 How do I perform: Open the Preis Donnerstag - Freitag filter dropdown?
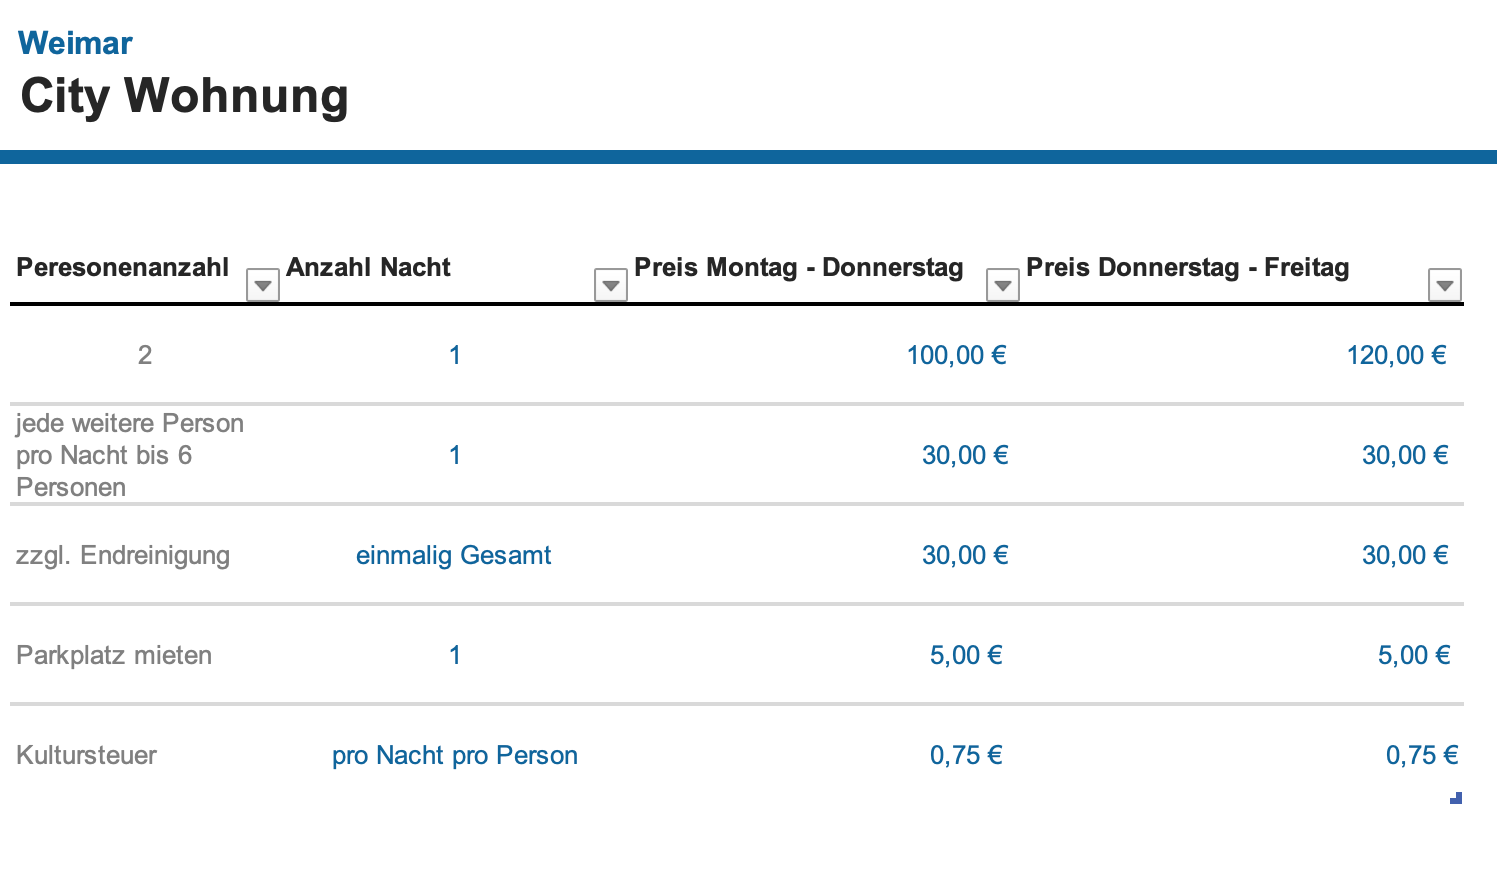pos(1444,285)
